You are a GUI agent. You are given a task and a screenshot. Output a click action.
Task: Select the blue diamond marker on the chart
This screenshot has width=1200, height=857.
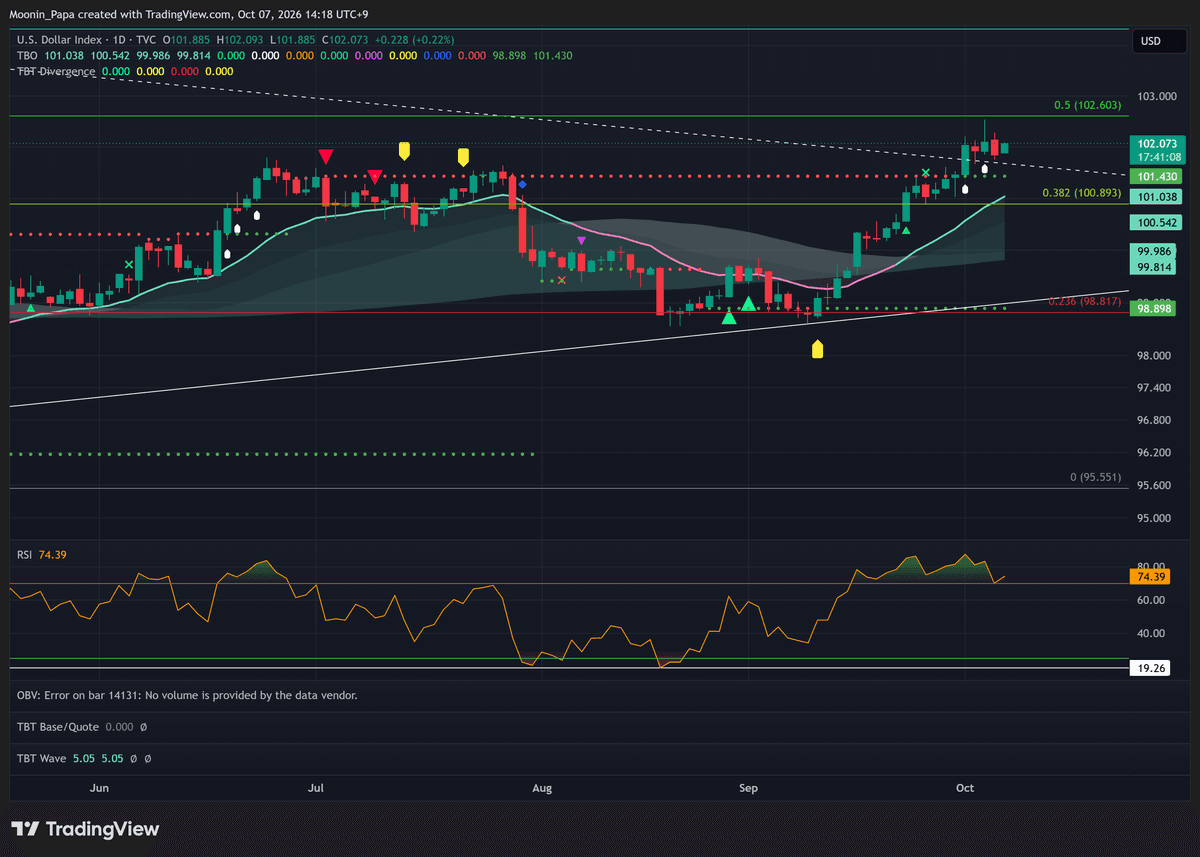[523, 185]
